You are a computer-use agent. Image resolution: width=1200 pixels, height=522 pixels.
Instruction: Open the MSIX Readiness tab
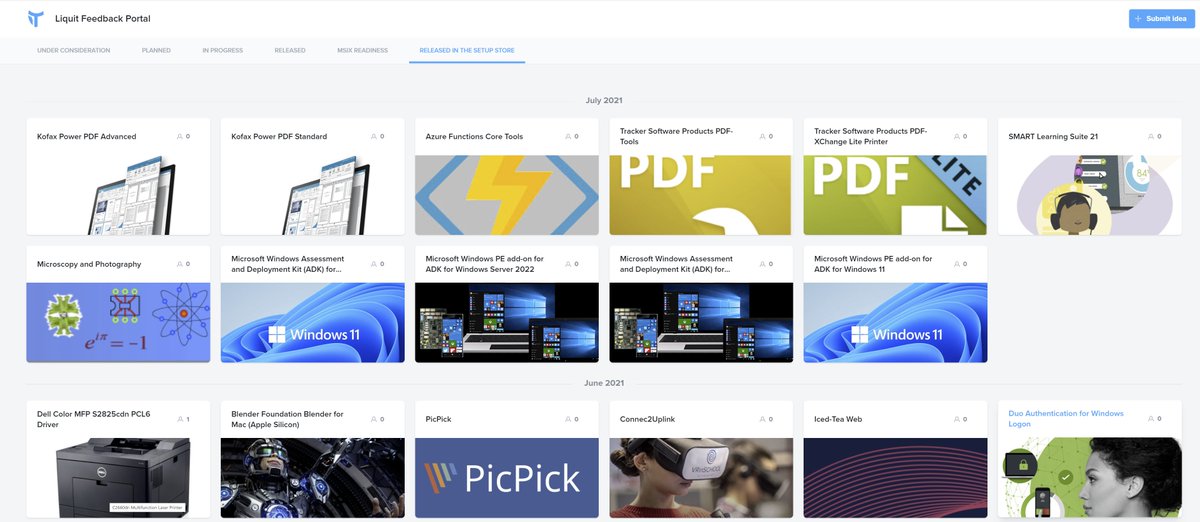(x=362, y=50)
